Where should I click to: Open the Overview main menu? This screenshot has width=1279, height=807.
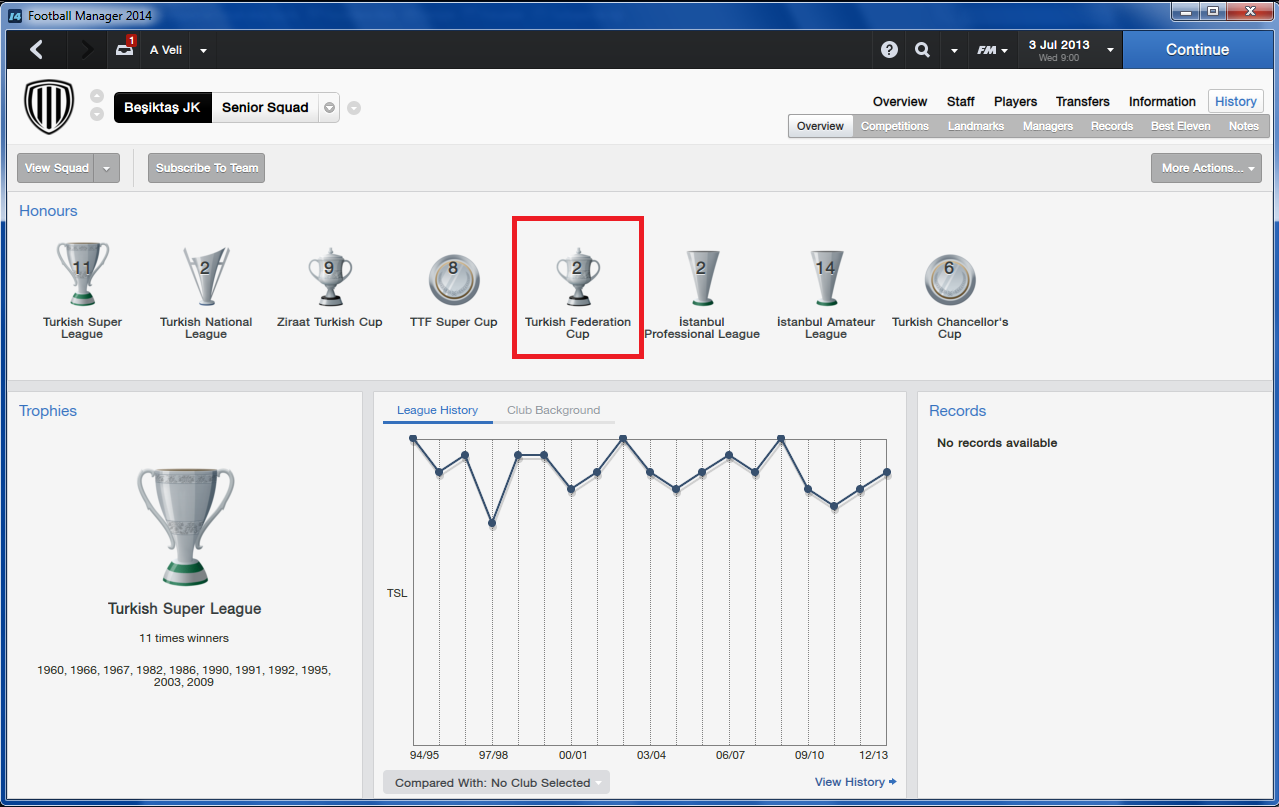point(900,101)
